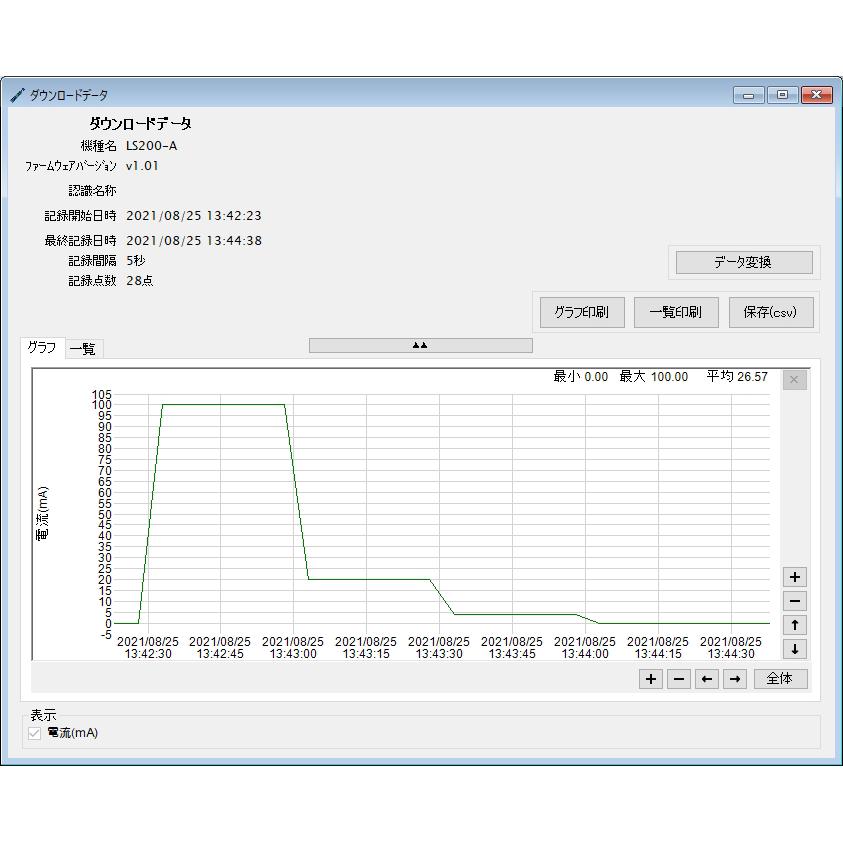Select the グラフ tab
The height and width of the screenshot is (843, 843).
42,348
